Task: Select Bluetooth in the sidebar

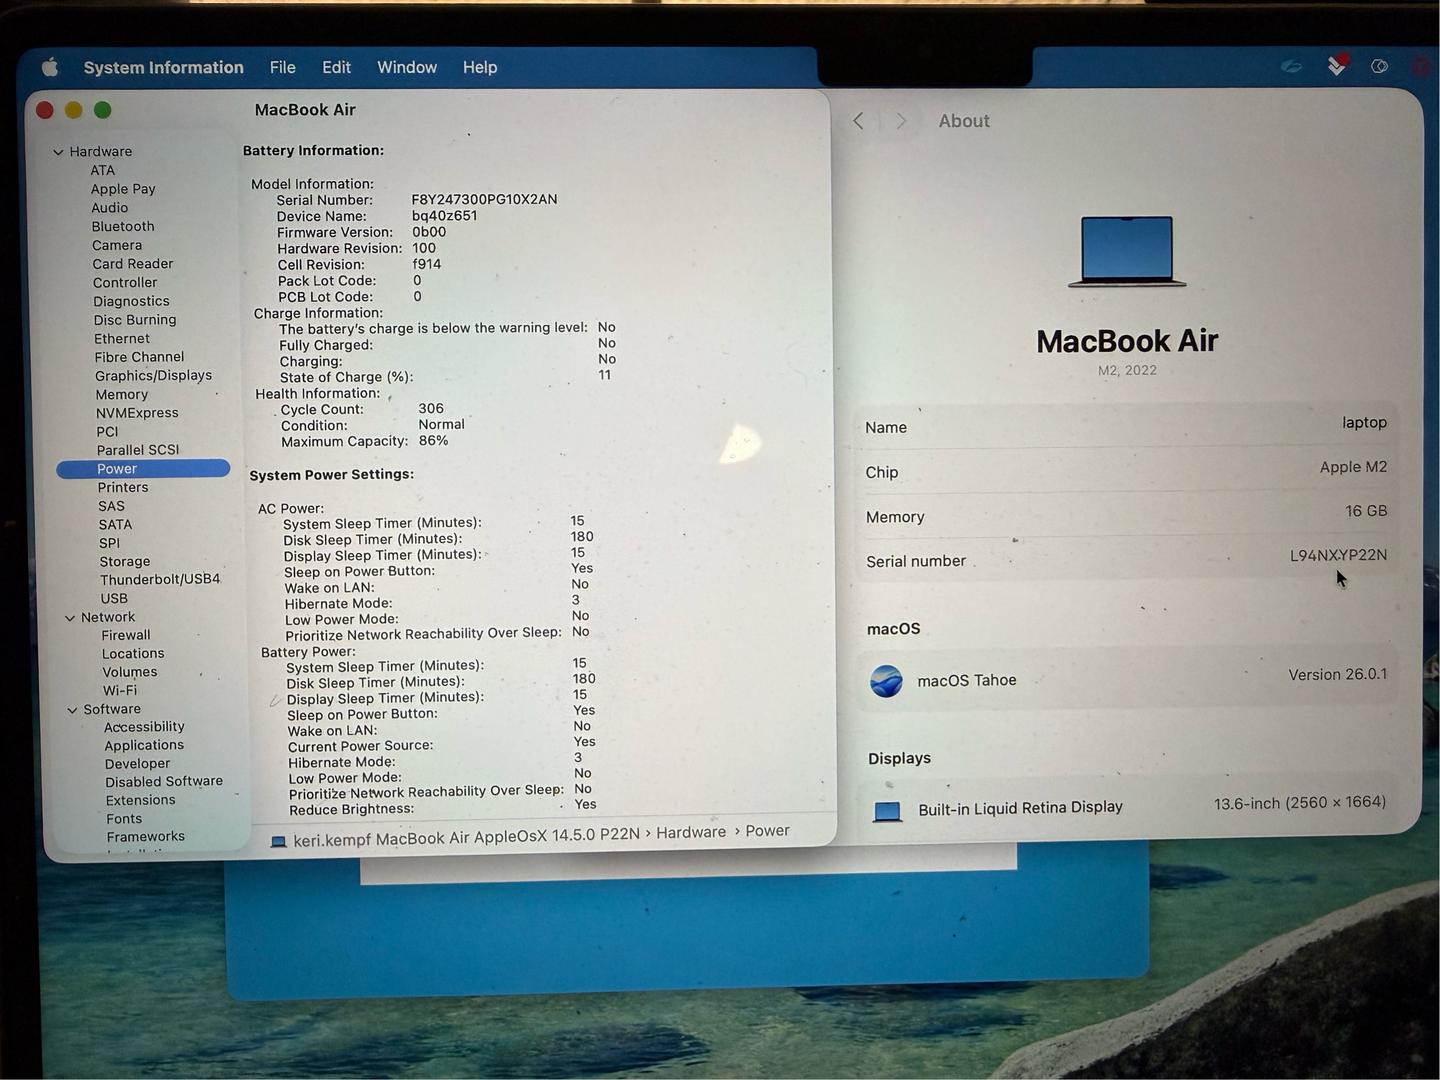Action: 123,227
